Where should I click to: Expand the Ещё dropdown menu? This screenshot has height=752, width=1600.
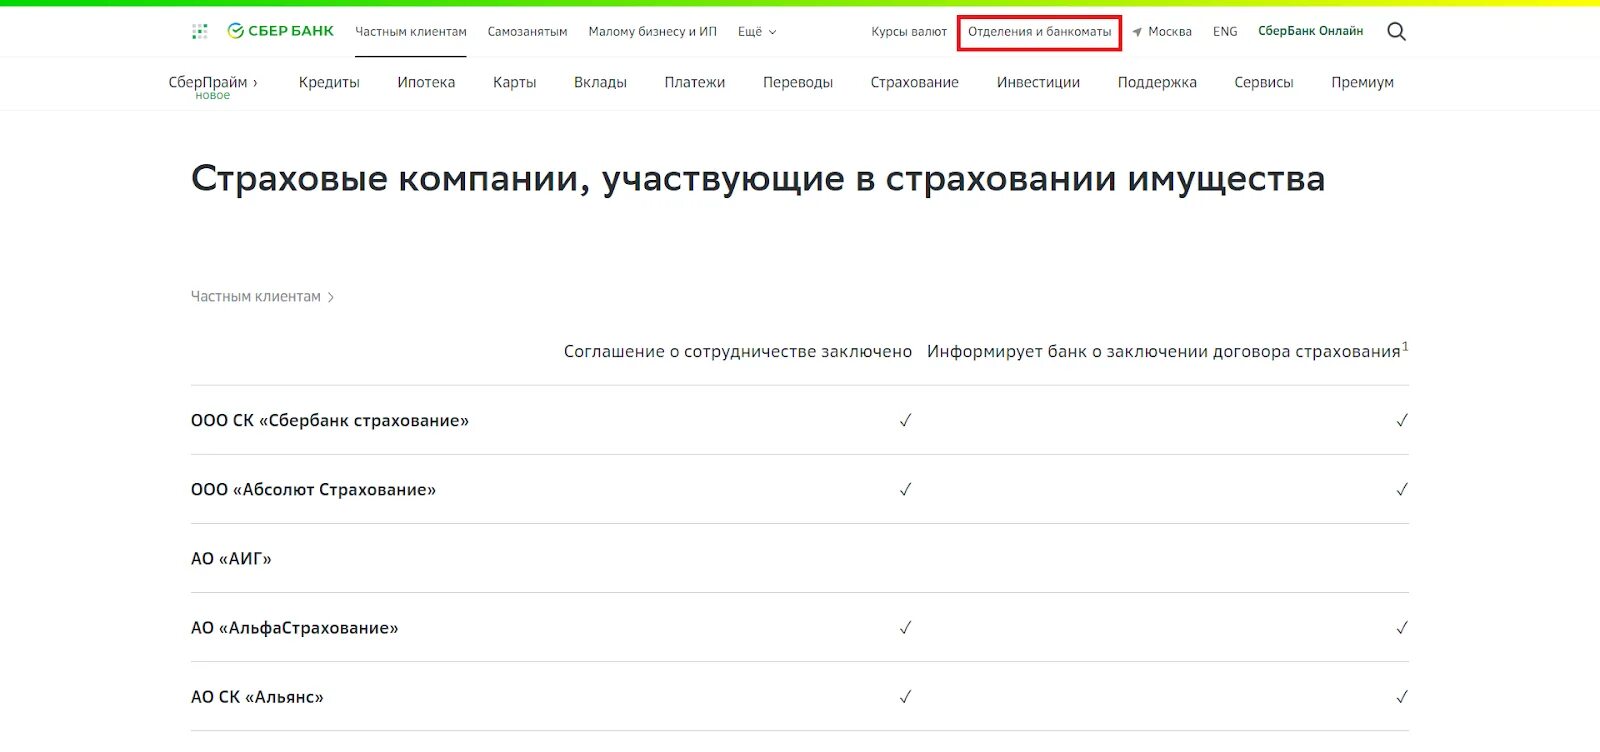757,32
